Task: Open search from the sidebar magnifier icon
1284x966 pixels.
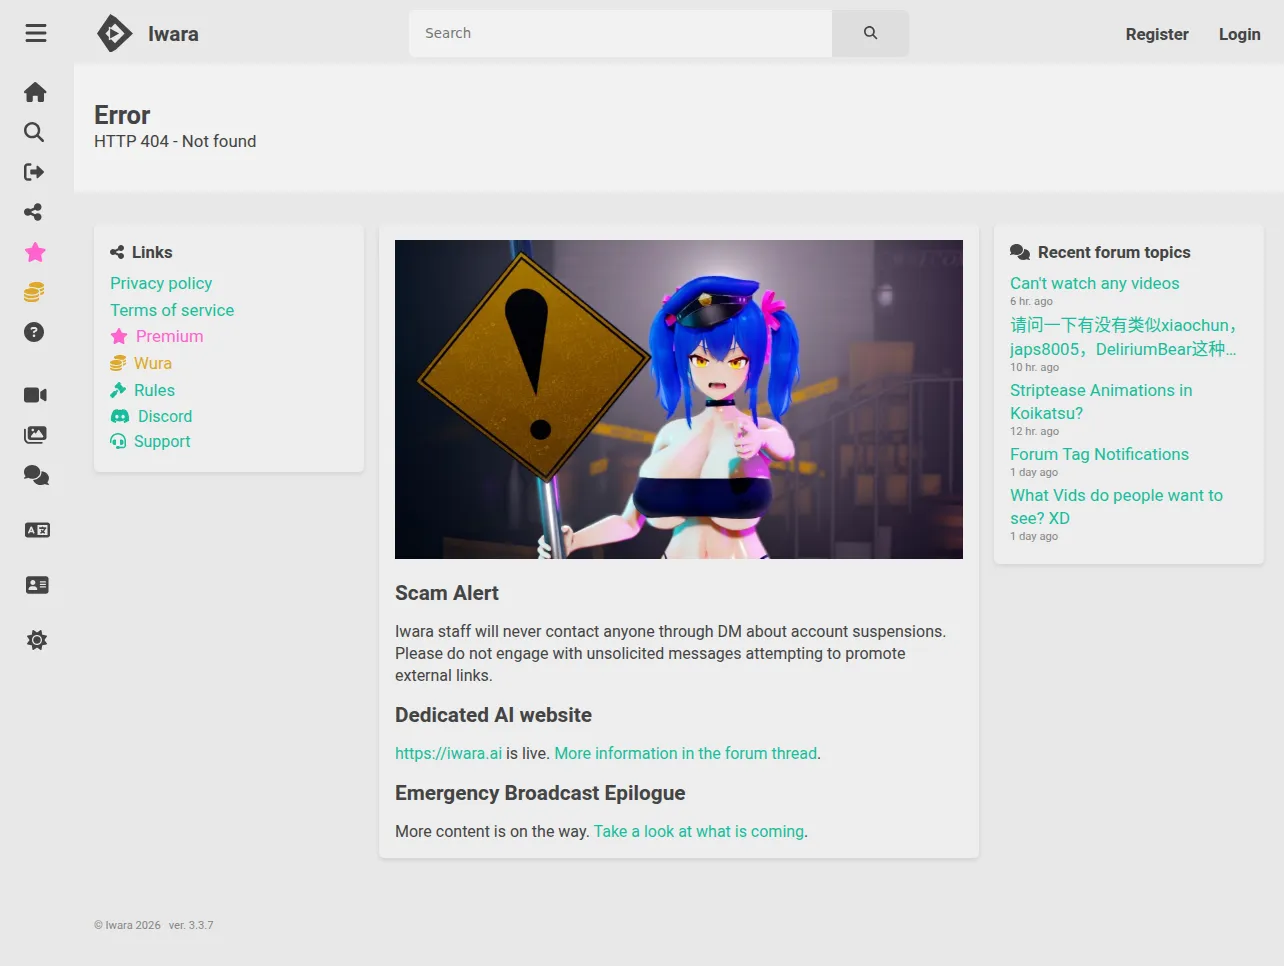Action: click(34, 132)
